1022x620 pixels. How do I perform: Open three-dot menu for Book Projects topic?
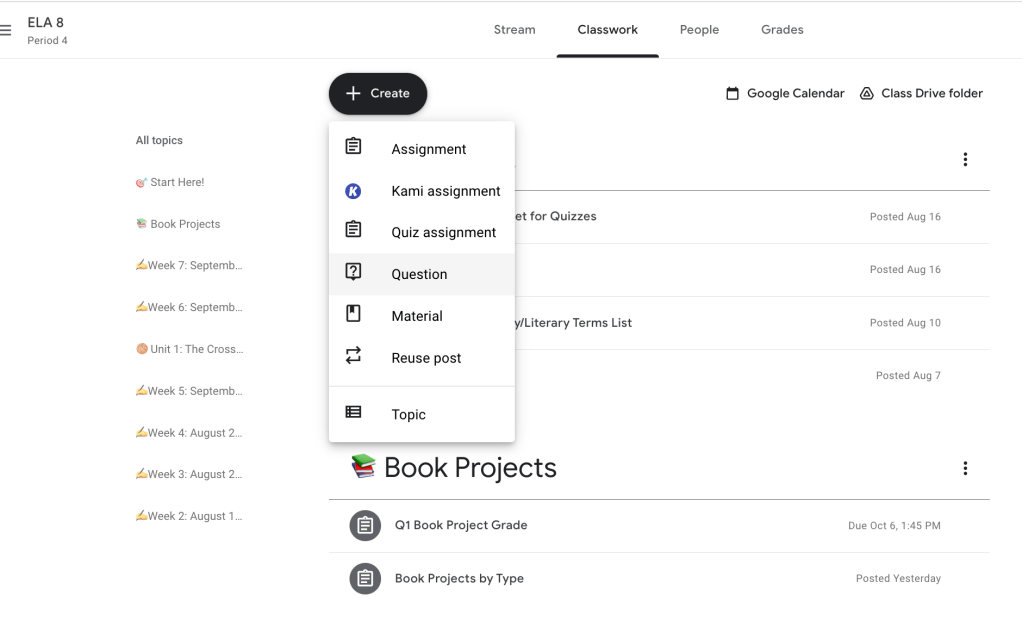pos(964,468)
